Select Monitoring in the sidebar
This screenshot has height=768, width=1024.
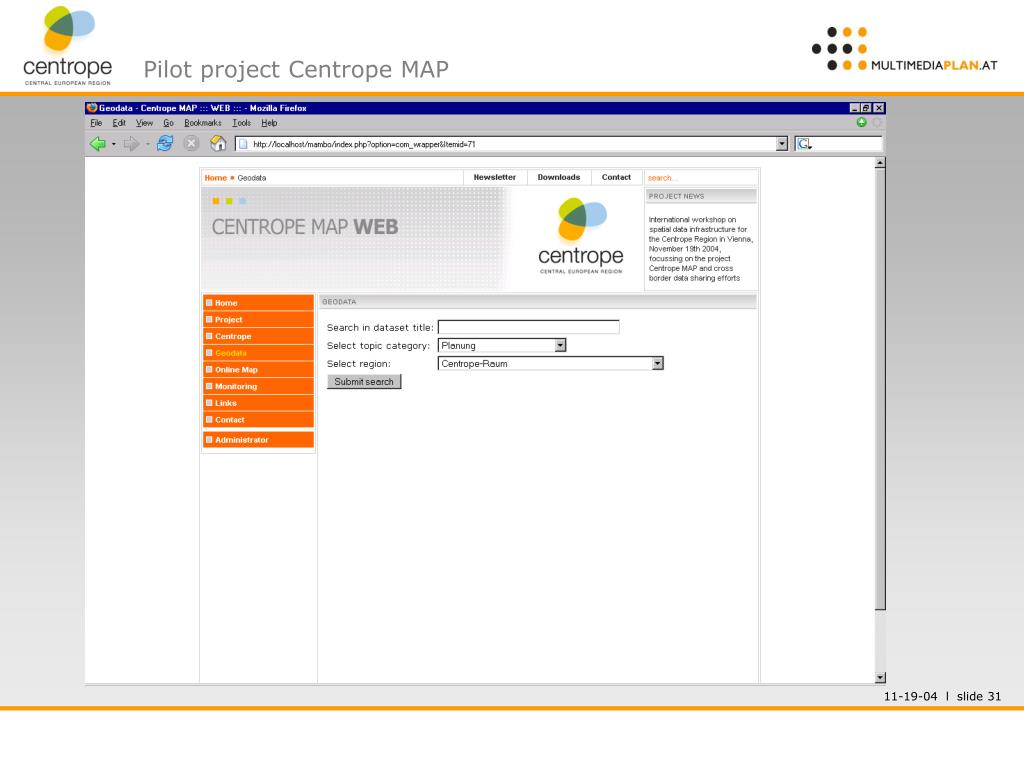click(258, 387)
